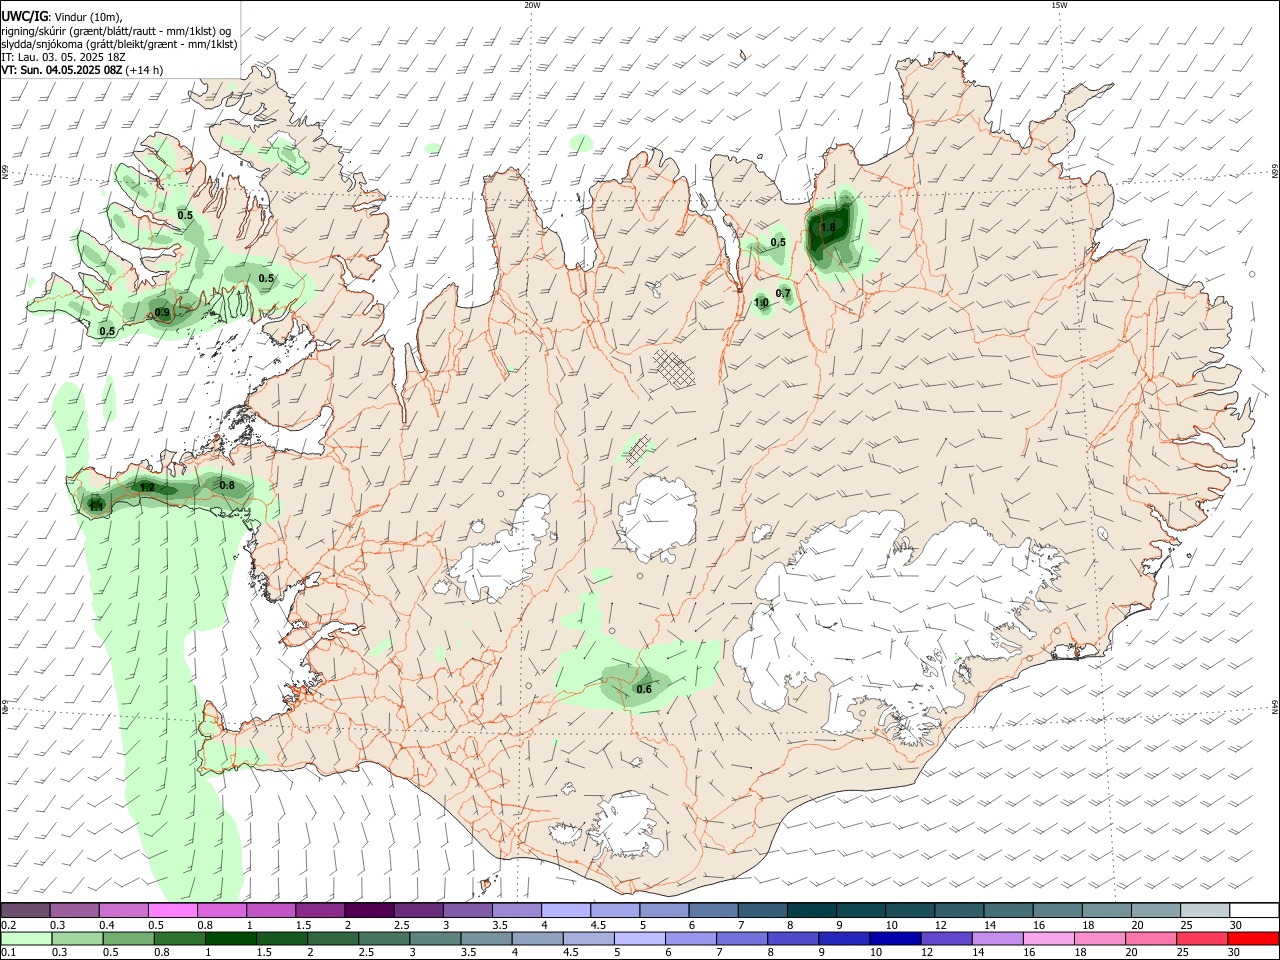Click the upper legend swatch between 0.3 and 0.4
This screenshot has height=960, width=1280.
tap(74, 910)
